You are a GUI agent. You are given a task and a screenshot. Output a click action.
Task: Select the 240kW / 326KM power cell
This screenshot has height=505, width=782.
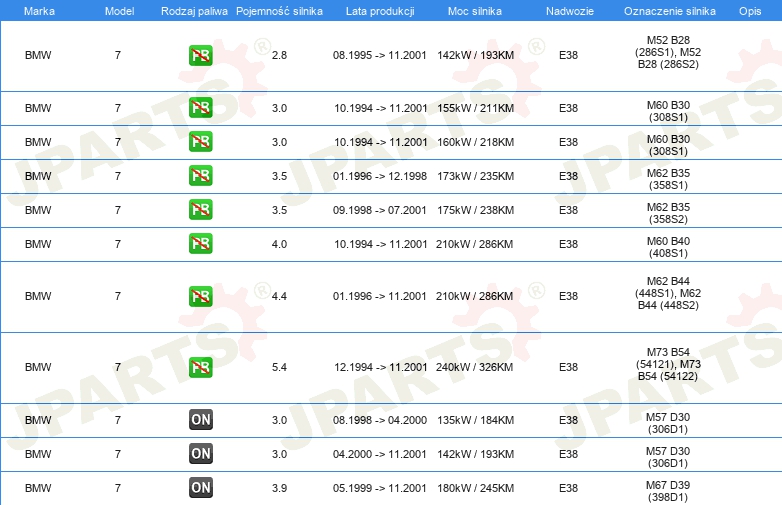coord(474,367)
